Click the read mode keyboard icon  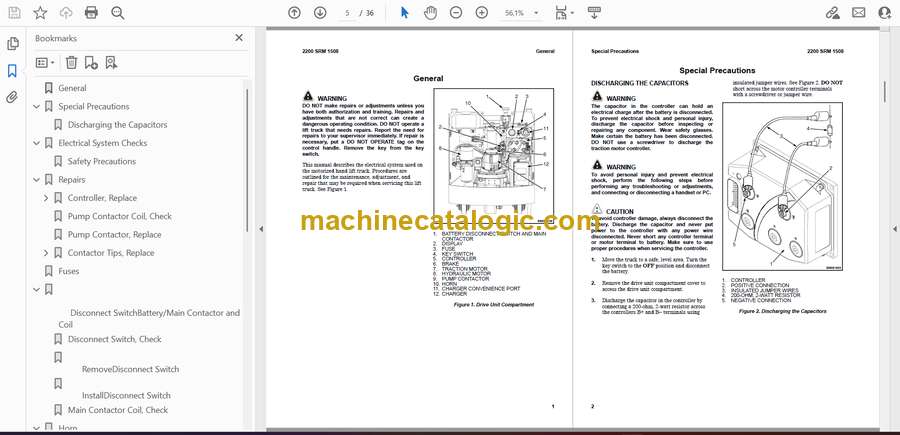[594, 13]
